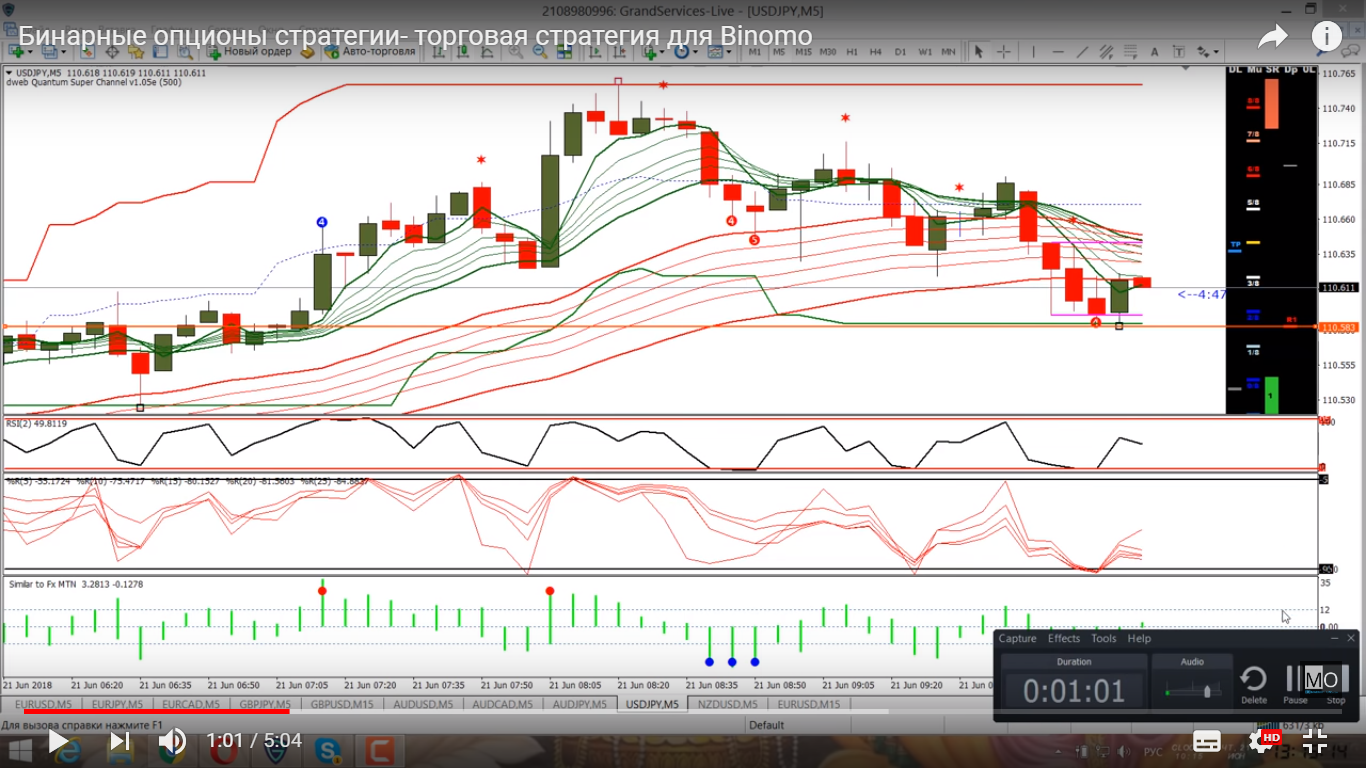Pause the screen recording
Viewport: 1366px width, 768px height.
click(x=1296, y=684)
